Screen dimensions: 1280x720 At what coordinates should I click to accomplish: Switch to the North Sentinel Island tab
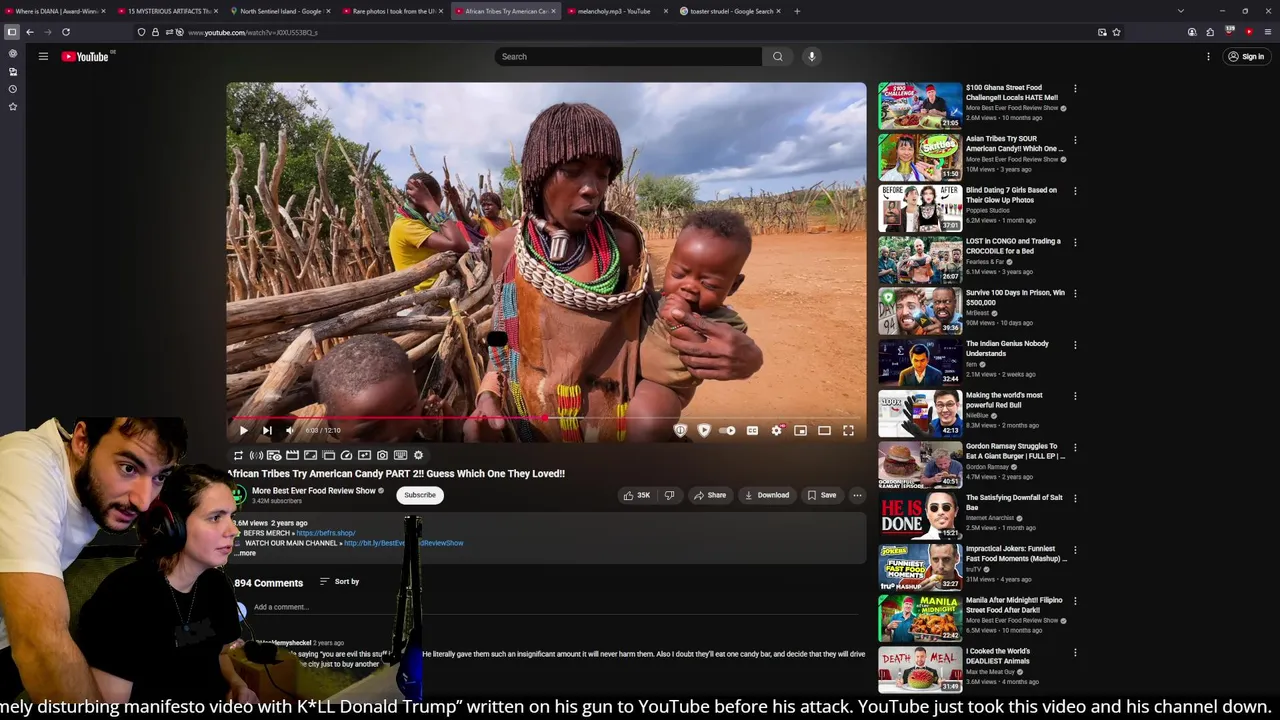(281, 11)
